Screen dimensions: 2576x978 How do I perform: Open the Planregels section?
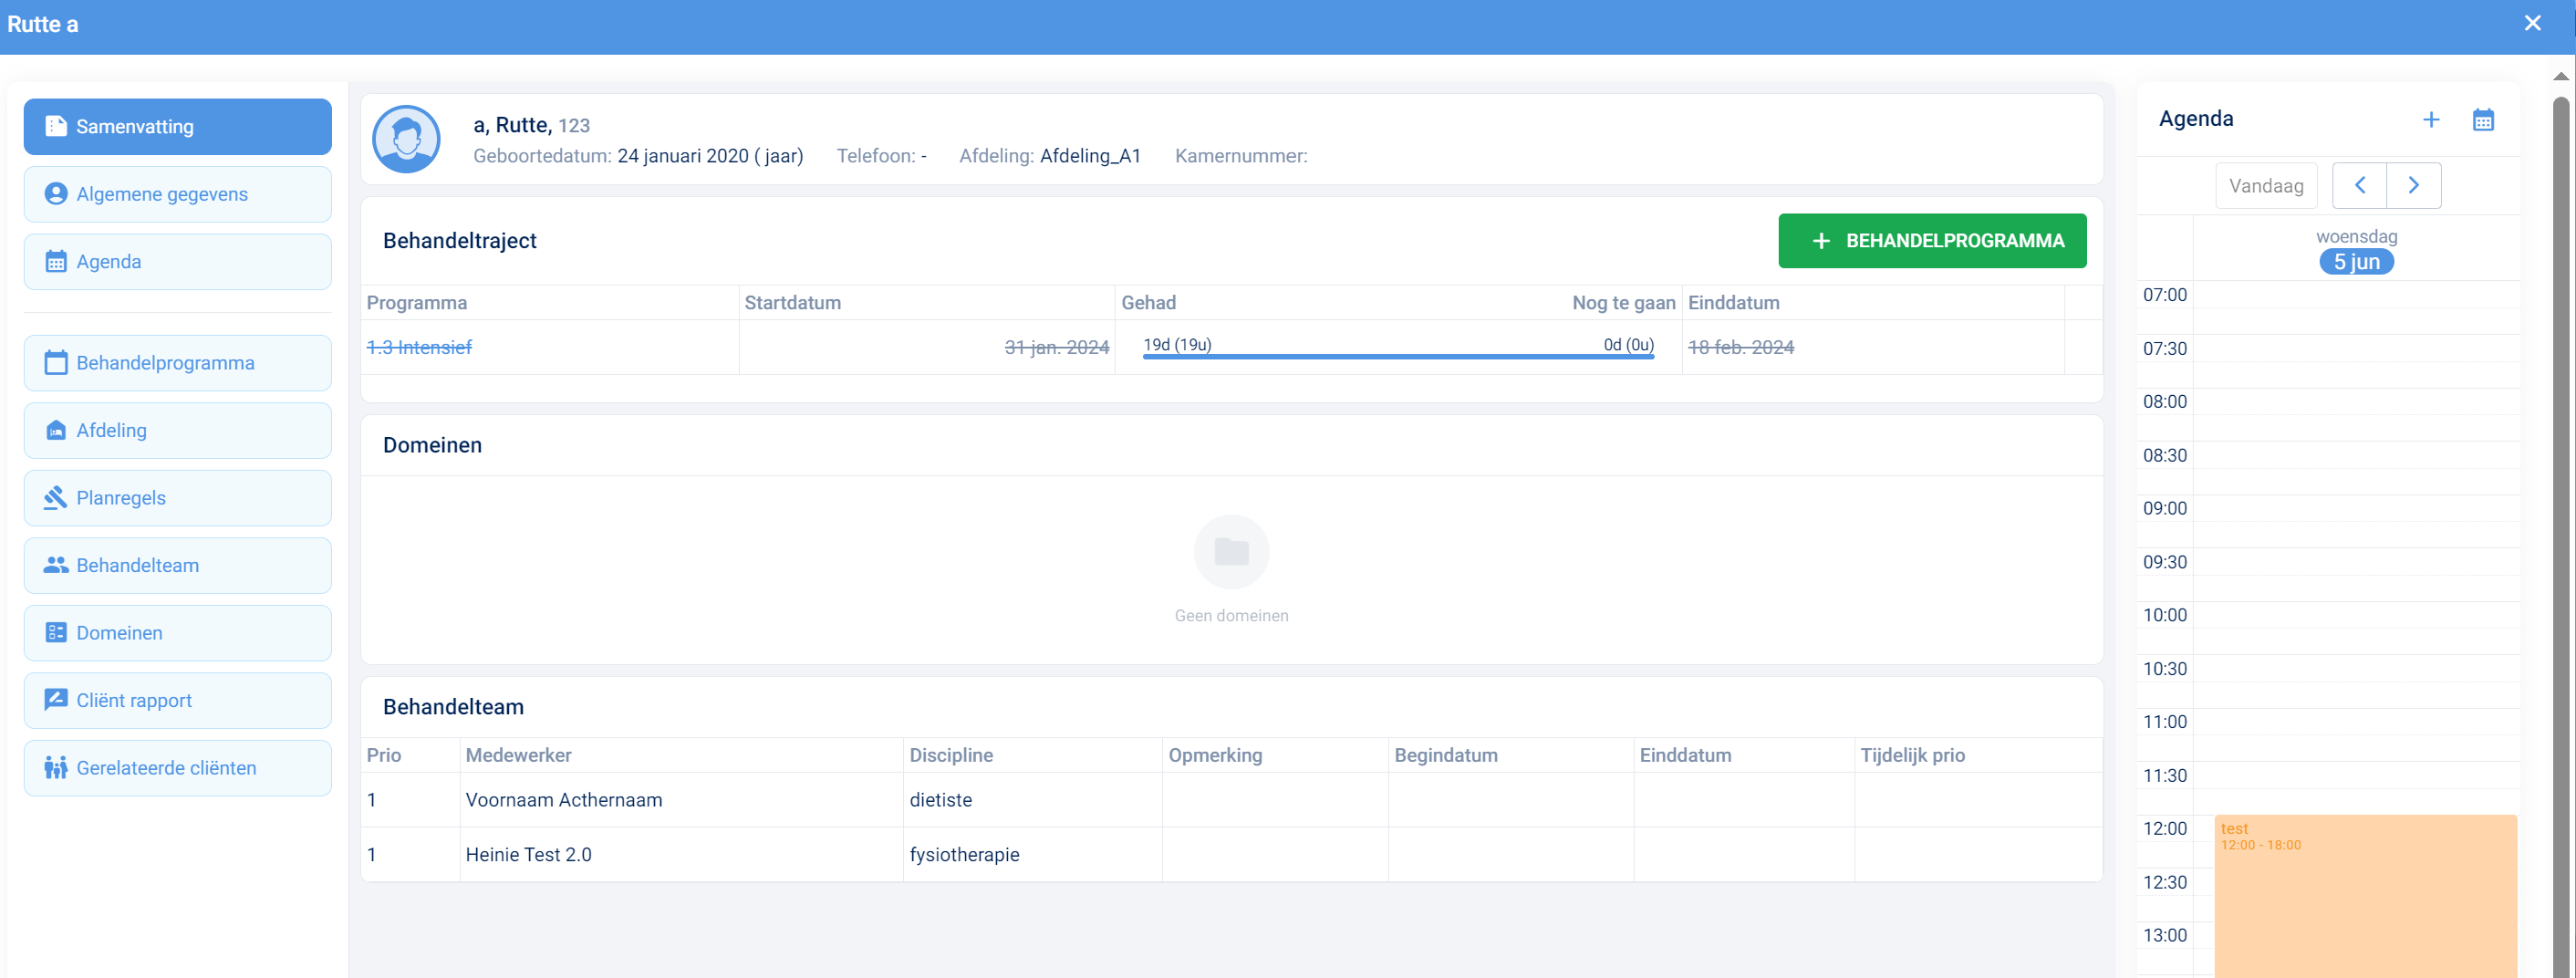(x=178, y=498)
